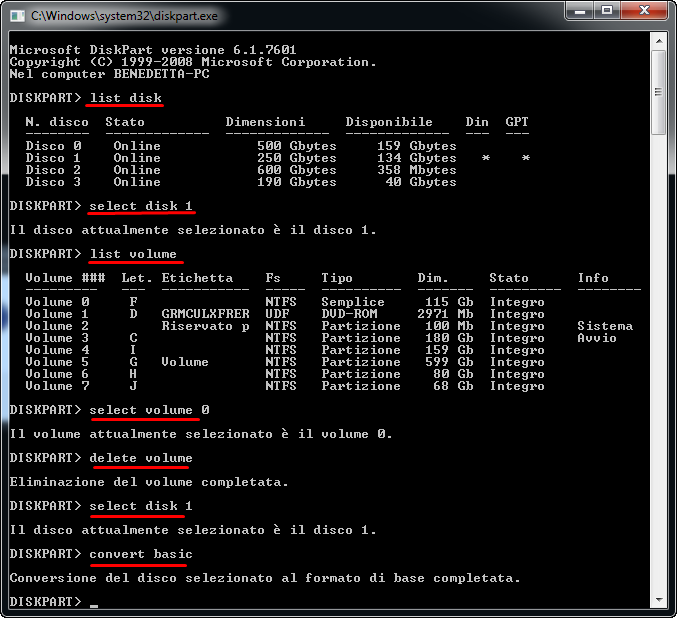
Task: Click the 'Eliminazione del volume completata.' message
Action: 149,482
